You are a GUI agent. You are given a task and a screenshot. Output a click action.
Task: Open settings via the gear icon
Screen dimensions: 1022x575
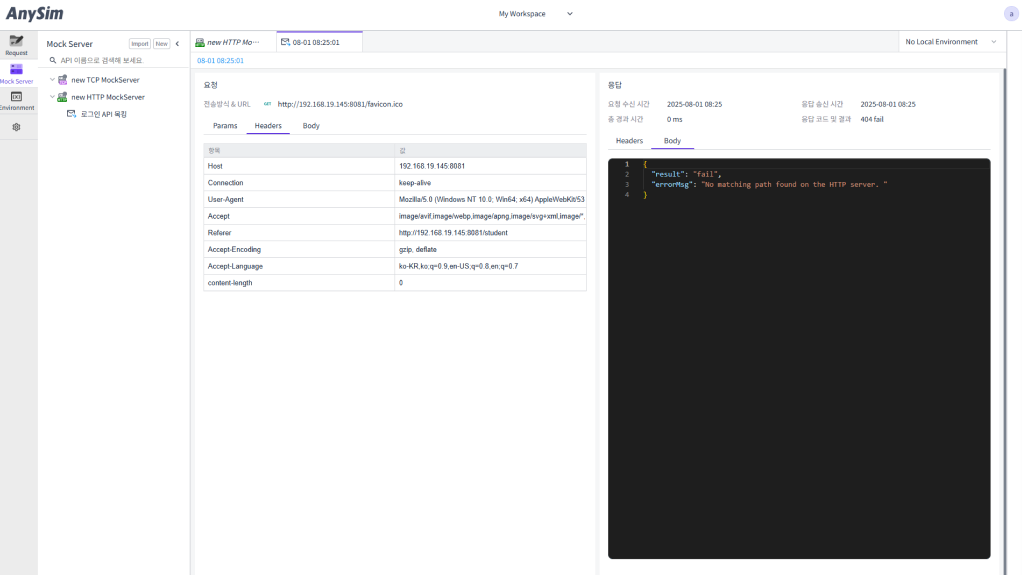(16, 127)
